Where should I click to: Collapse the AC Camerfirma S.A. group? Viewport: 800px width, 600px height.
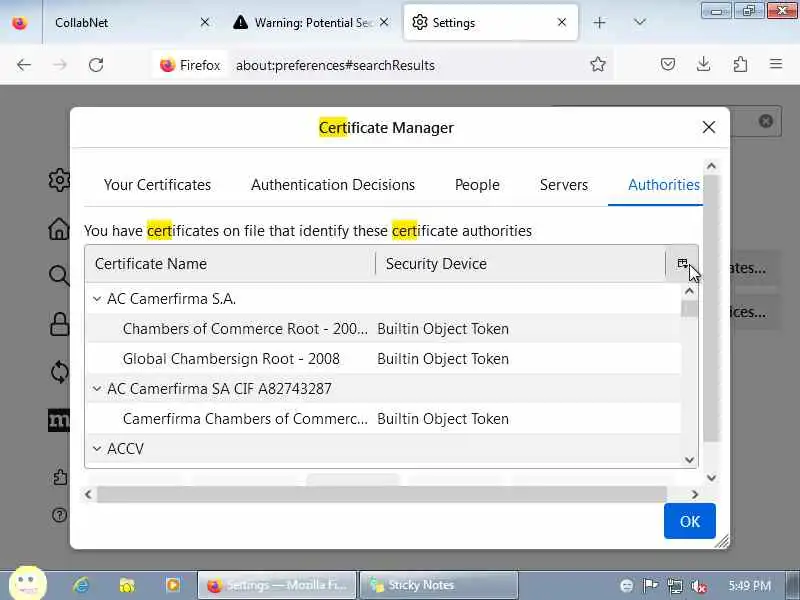coord(97,299)
